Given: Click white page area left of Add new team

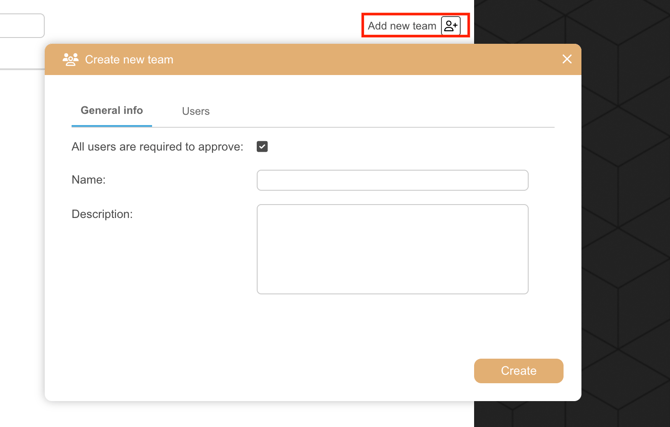Looking at the screenshot, I should [200, 25].
